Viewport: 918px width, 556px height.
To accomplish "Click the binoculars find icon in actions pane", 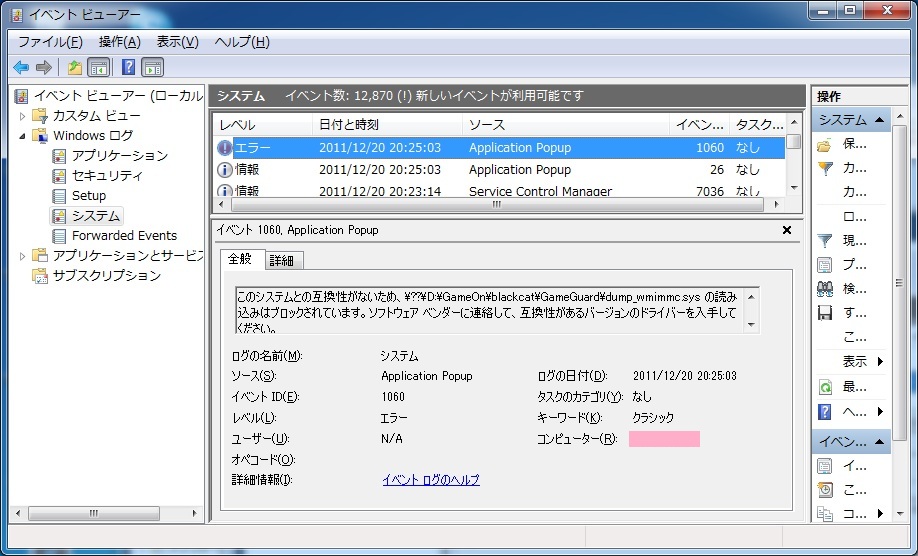I will (825, 289).
